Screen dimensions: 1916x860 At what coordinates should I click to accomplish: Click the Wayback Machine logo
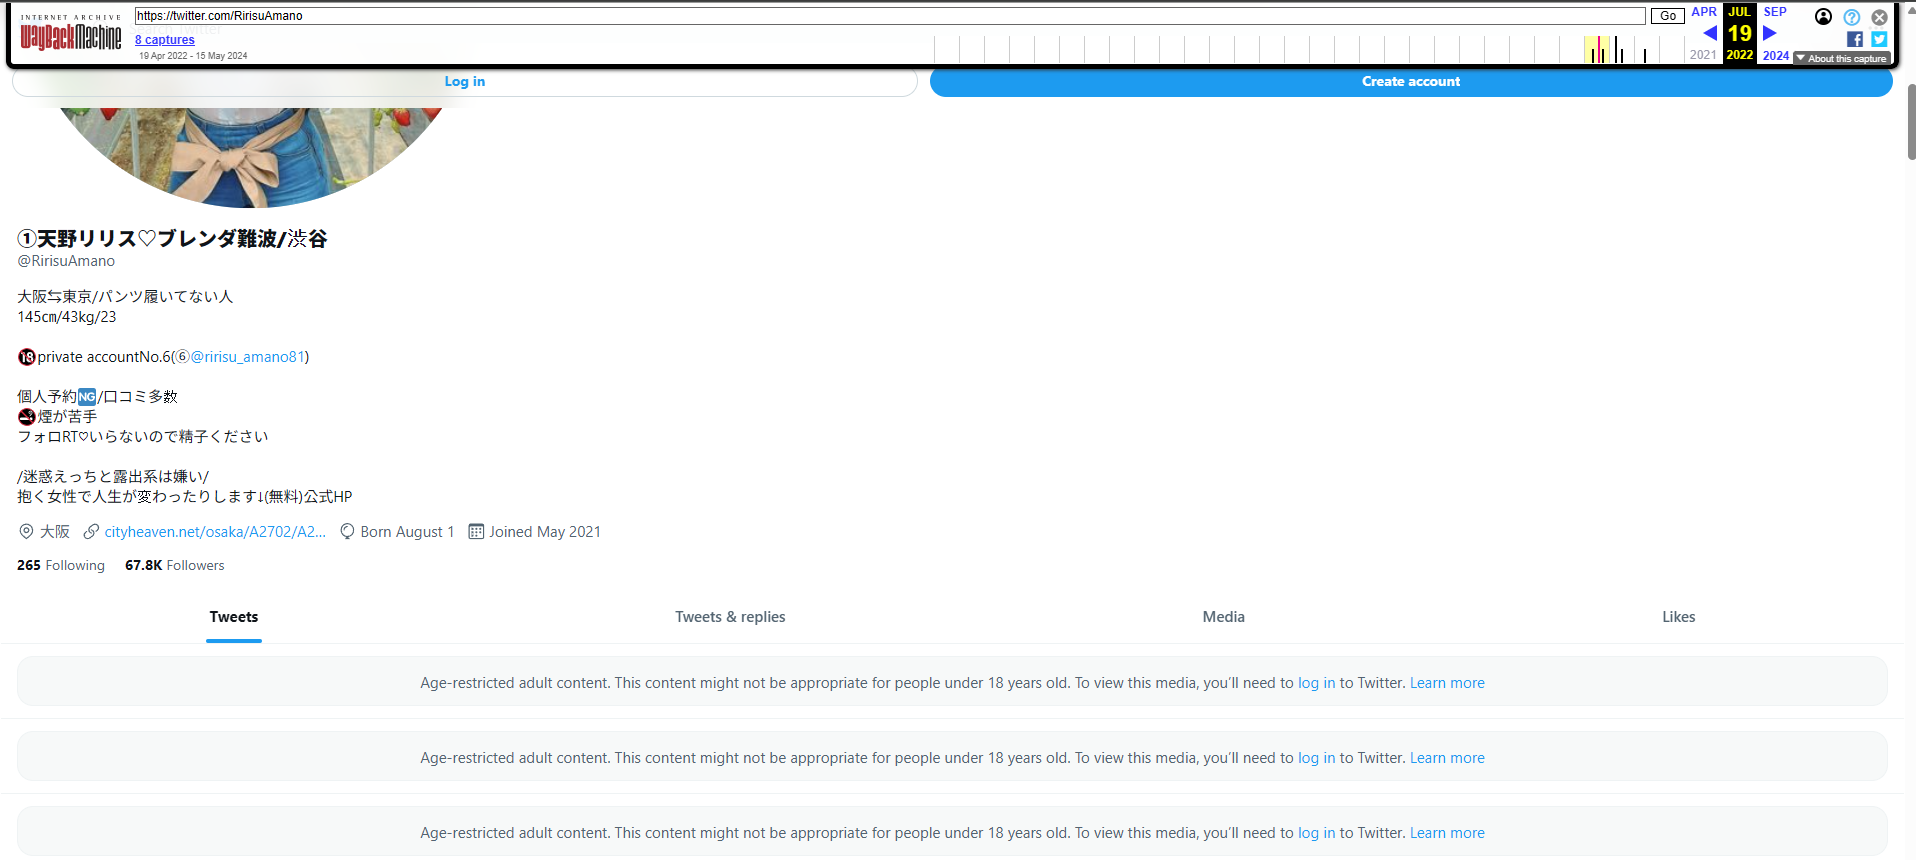71,37
